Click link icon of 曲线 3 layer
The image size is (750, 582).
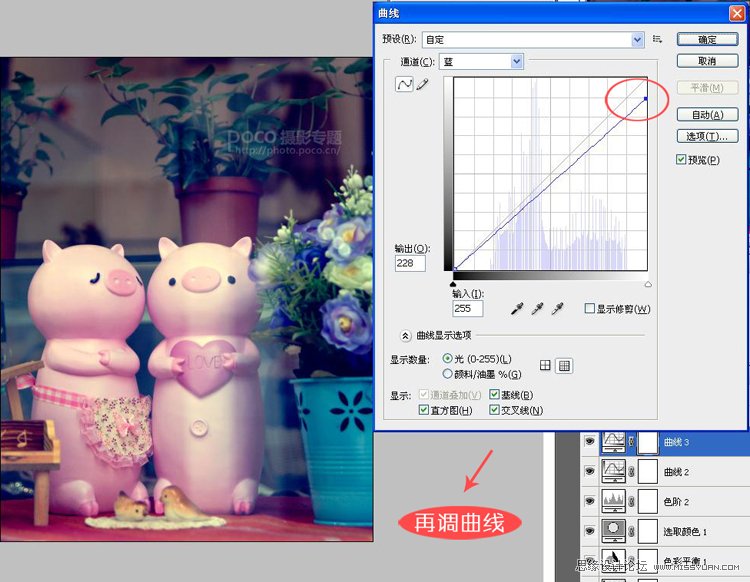[x=631, y=442]
